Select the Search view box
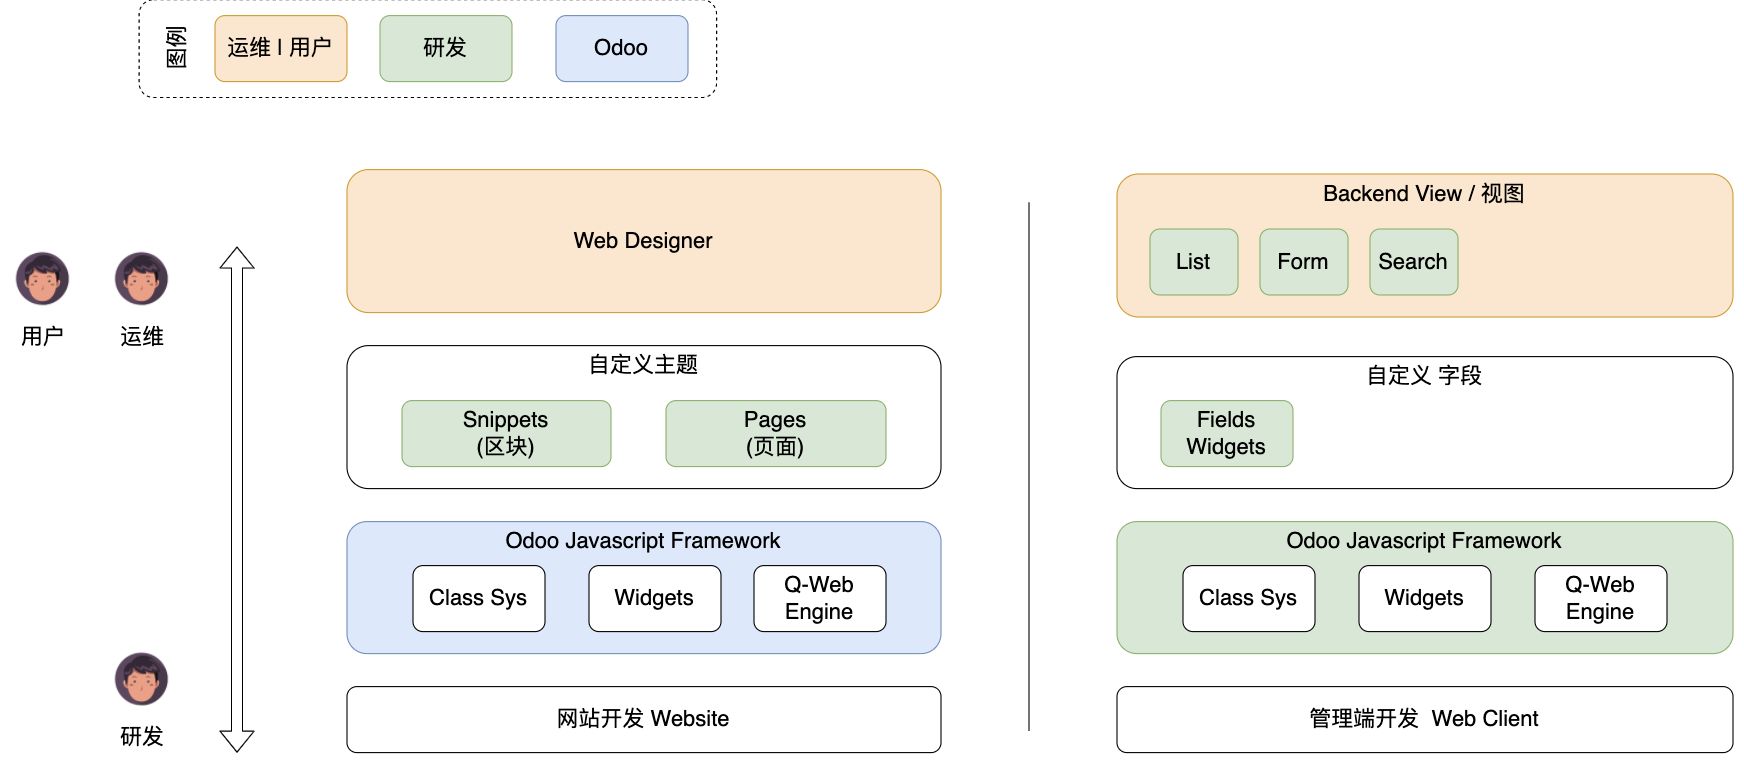1744x766 pixels. (1414, 262)
